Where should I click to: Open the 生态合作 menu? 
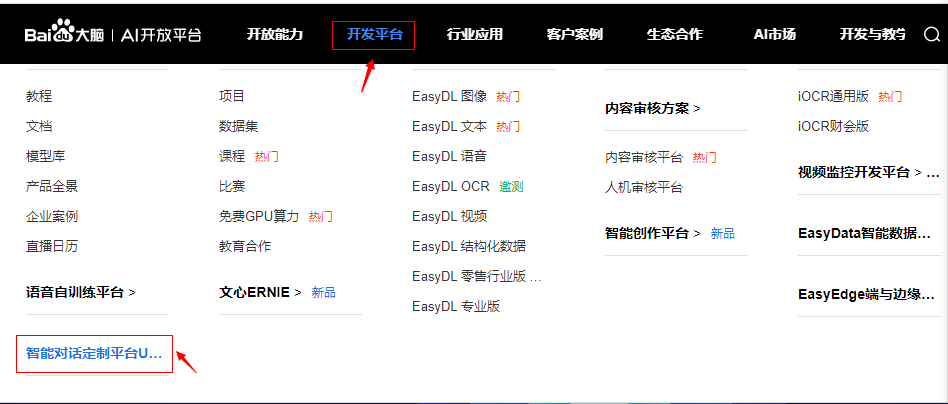tap(675, 34)
